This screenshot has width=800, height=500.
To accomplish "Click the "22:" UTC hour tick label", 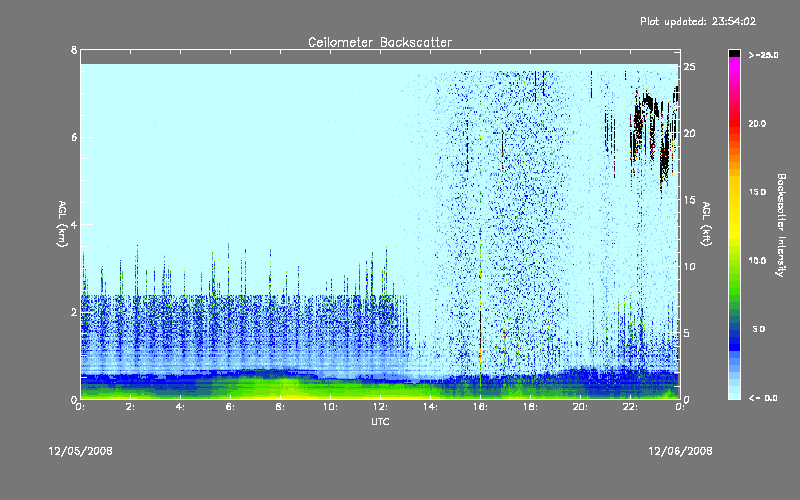I will click(x=631, y=407).
